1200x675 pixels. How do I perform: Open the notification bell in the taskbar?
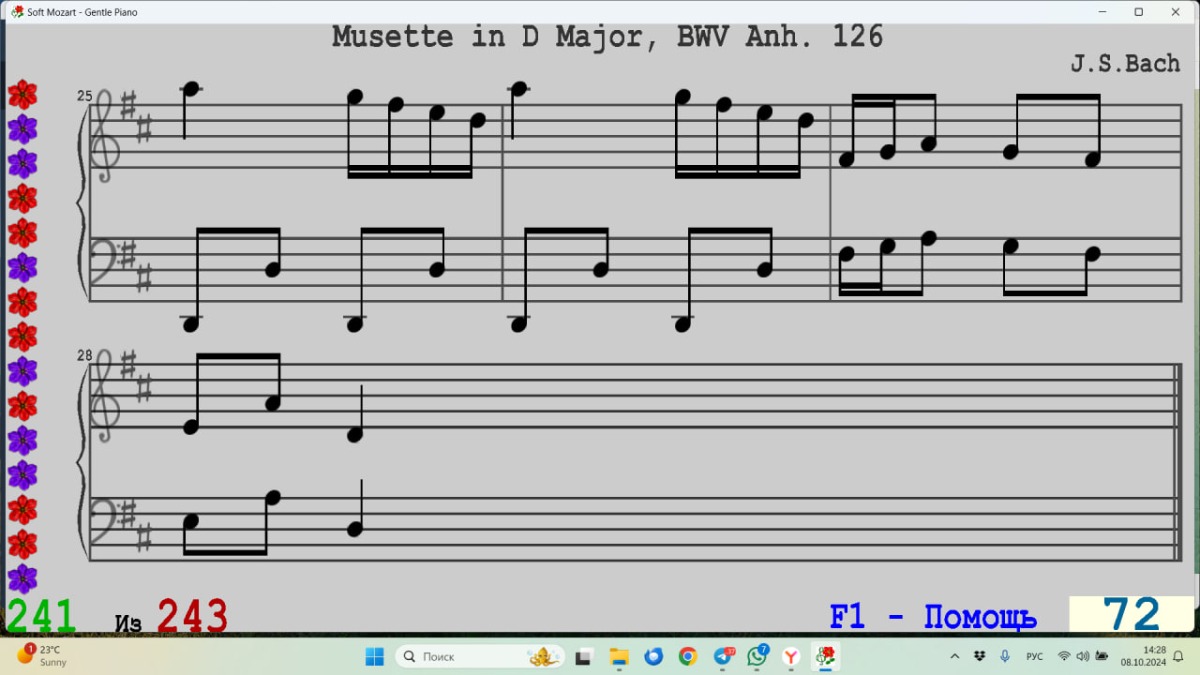1178,656
